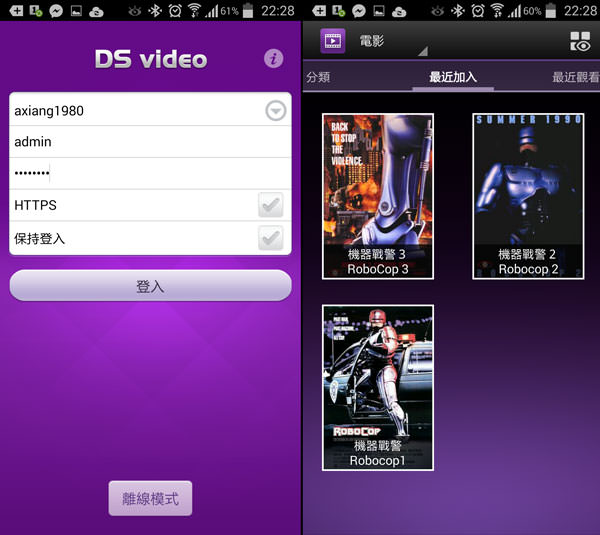The width and height of the screenshot is (600, 535).
Task: Tap alarm icon in left status bar
Action: [175, 11]
